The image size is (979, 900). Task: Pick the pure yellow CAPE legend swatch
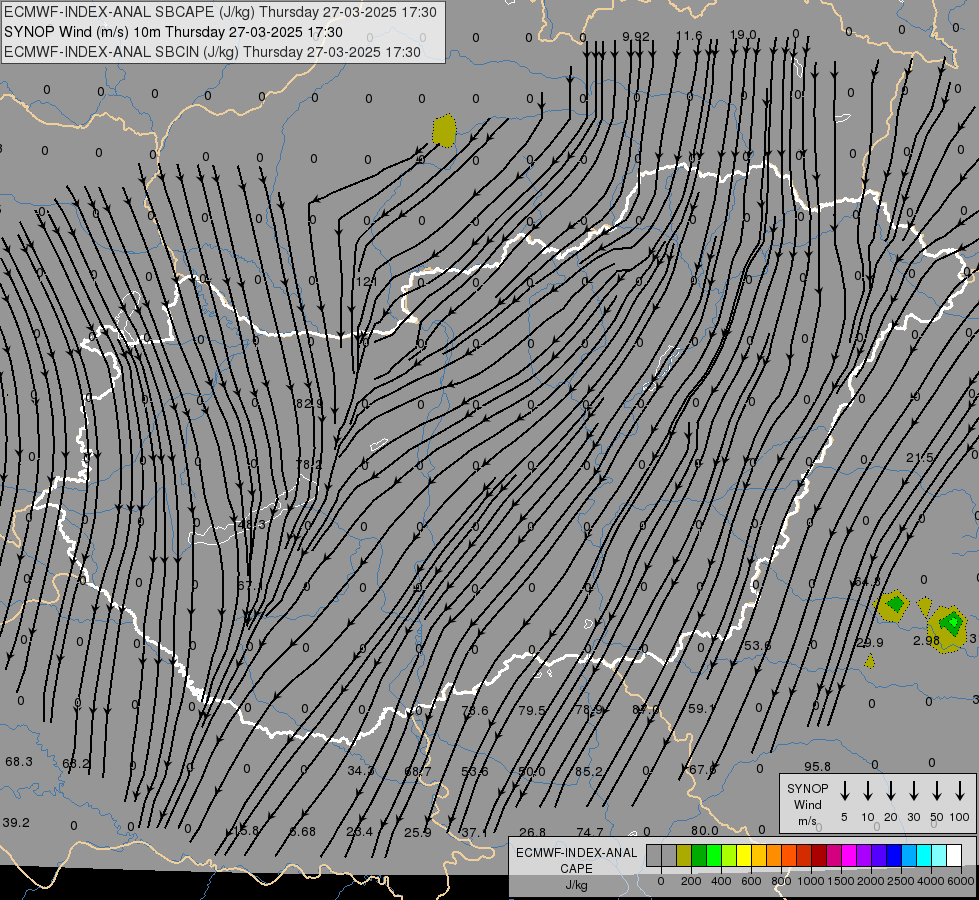pos(744,855)
